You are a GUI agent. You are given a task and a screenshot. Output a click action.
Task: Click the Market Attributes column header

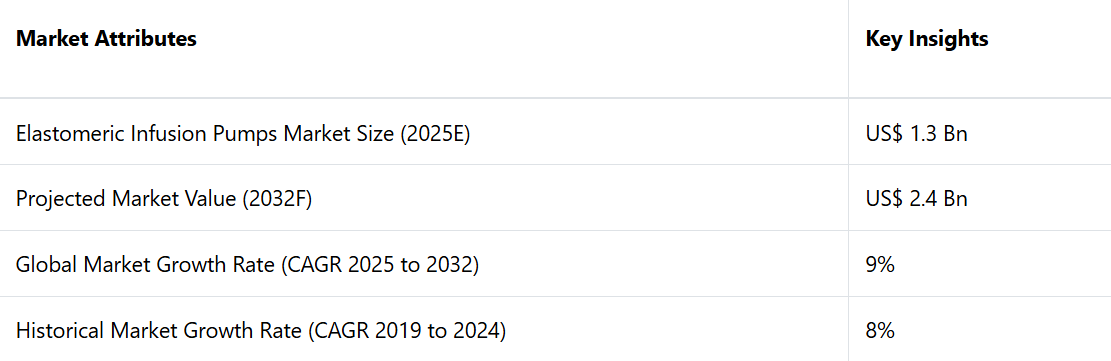[x=106, y=39]
